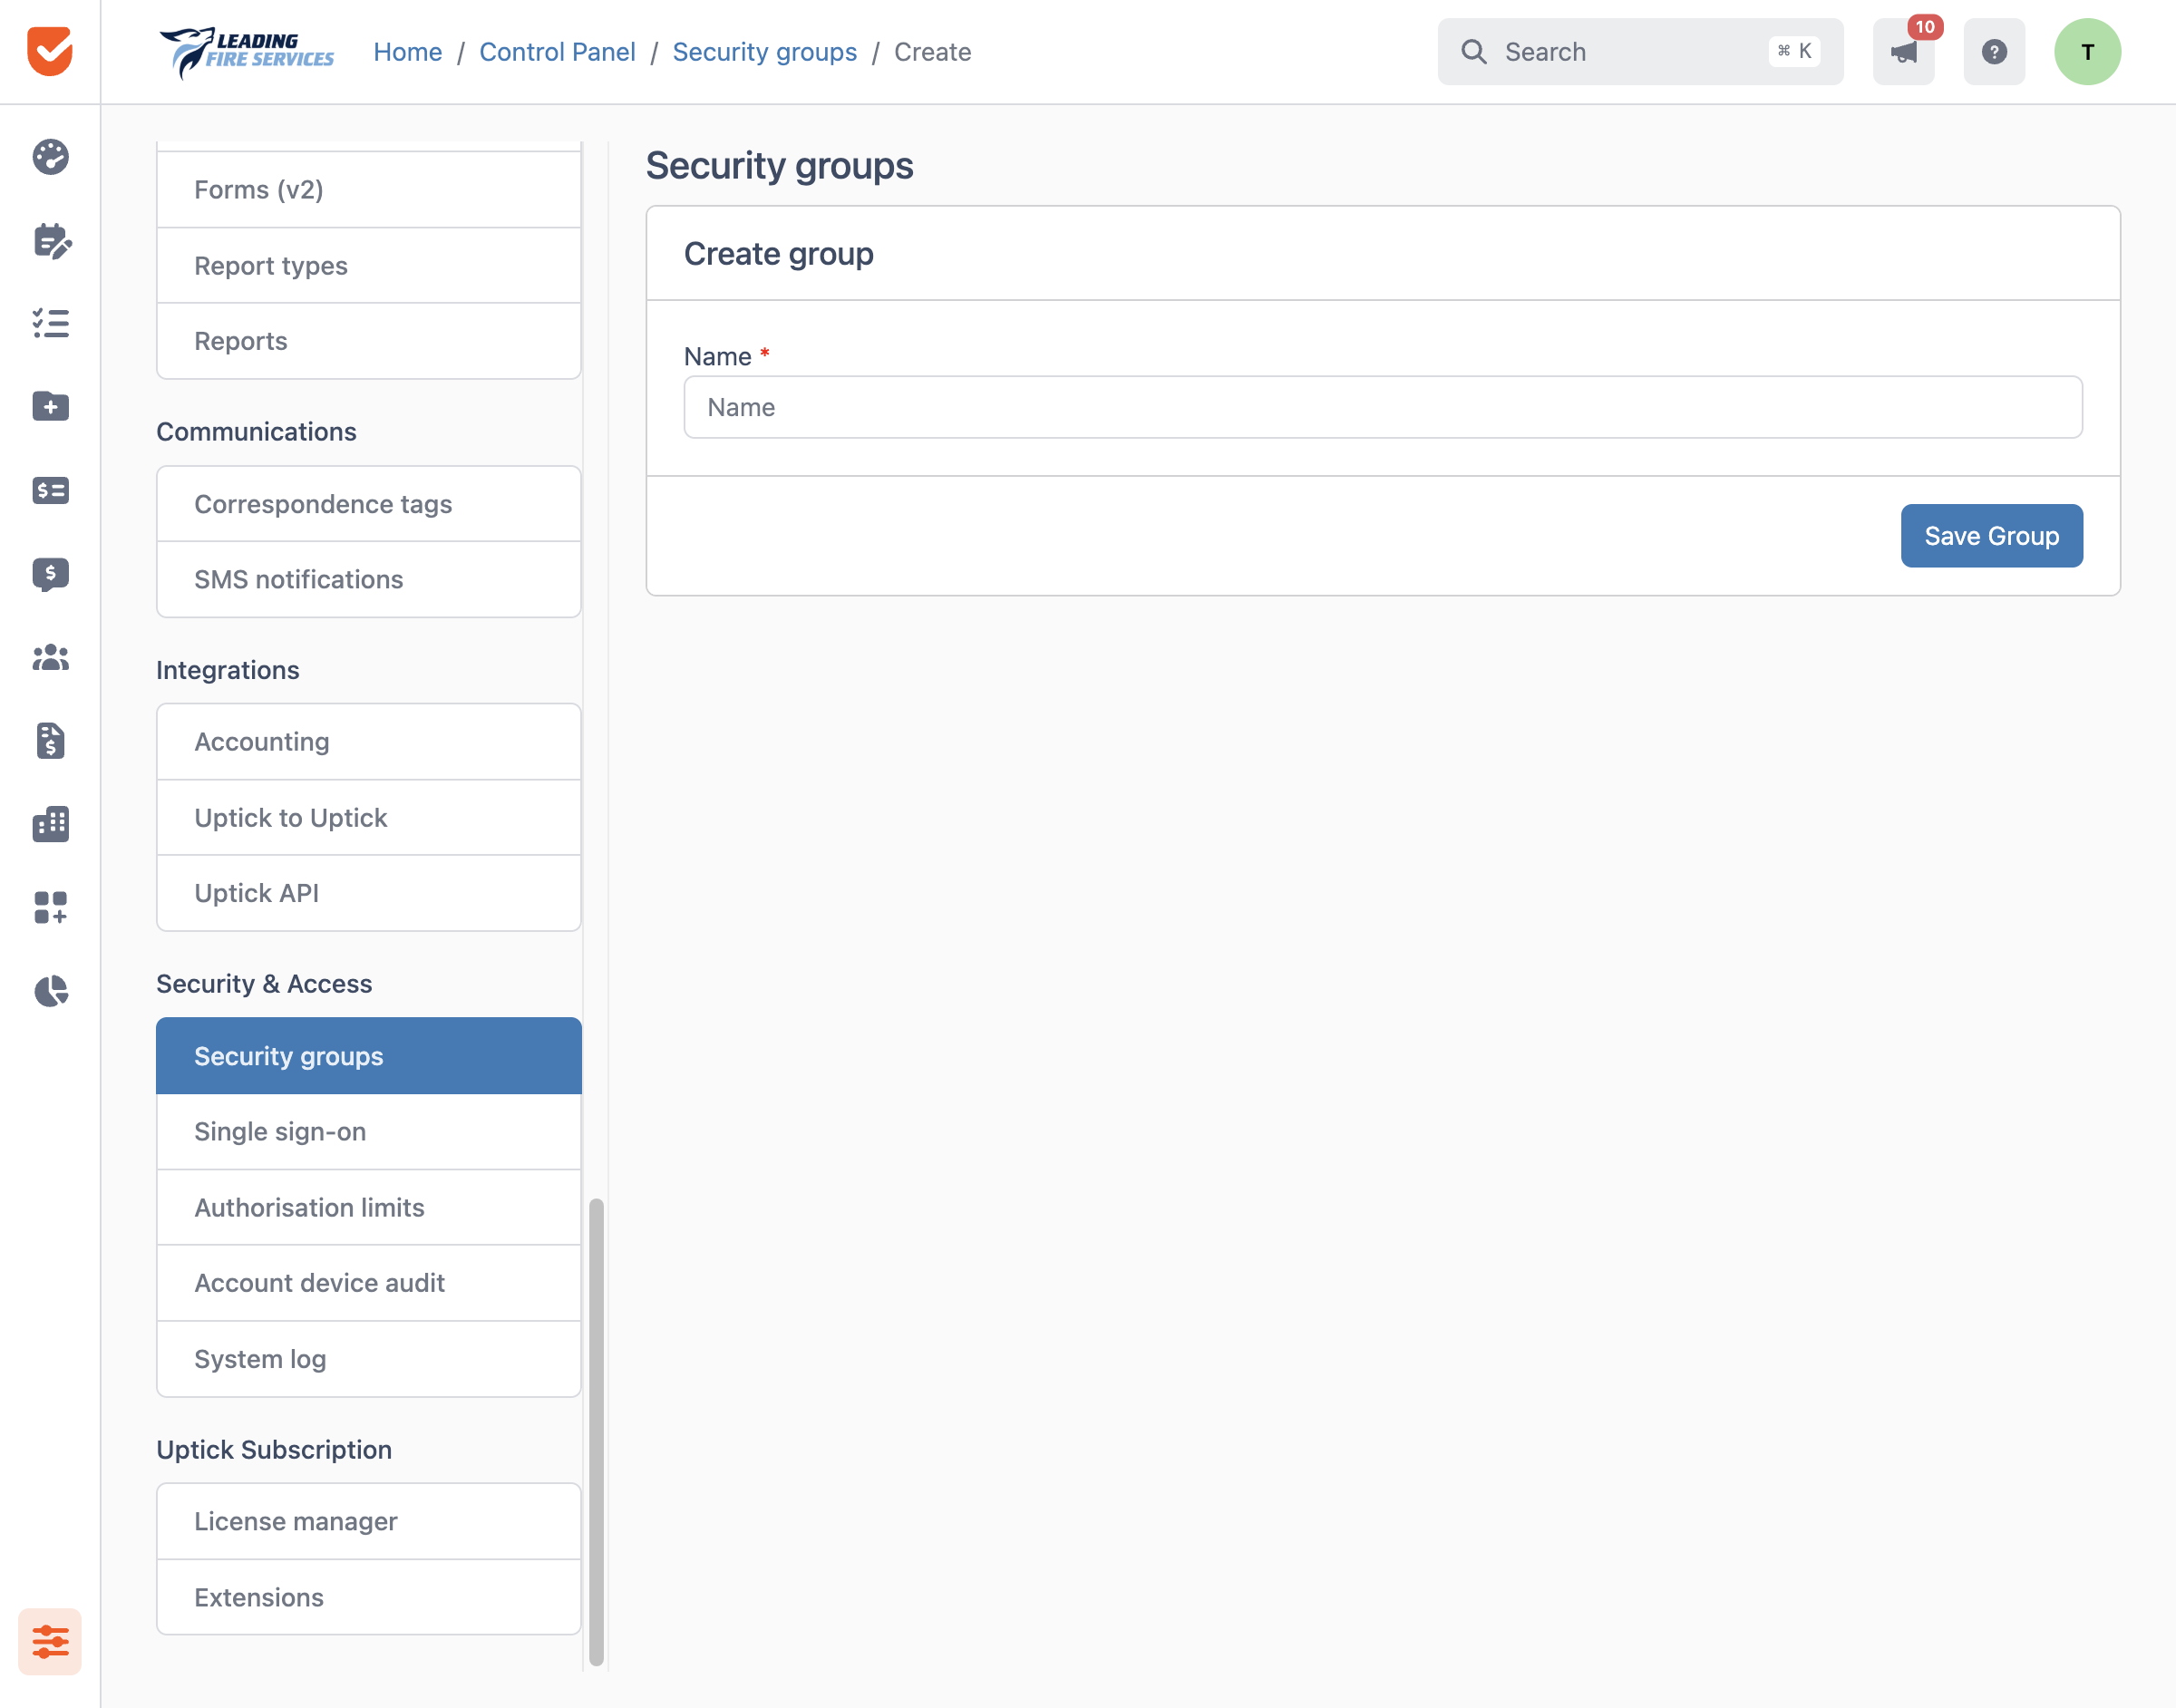Open License manager menu item

pos(369,1522)
